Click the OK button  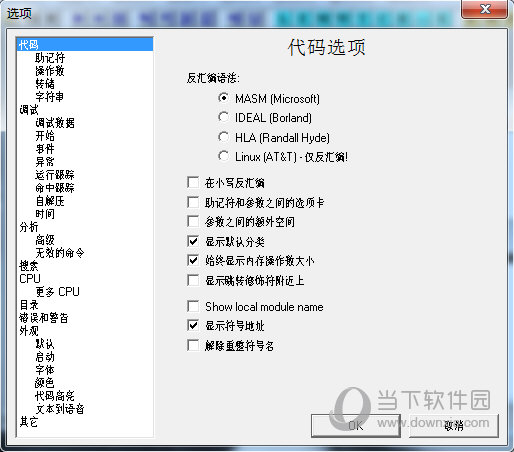point(356,426)
